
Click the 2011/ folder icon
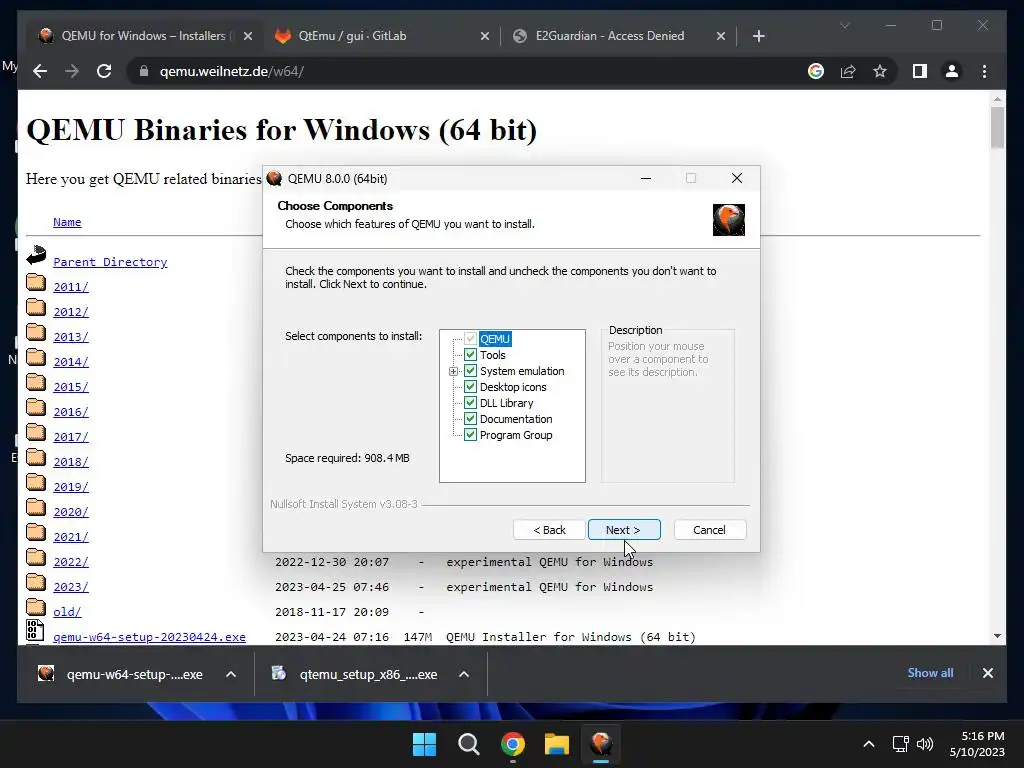pos(36,283)
